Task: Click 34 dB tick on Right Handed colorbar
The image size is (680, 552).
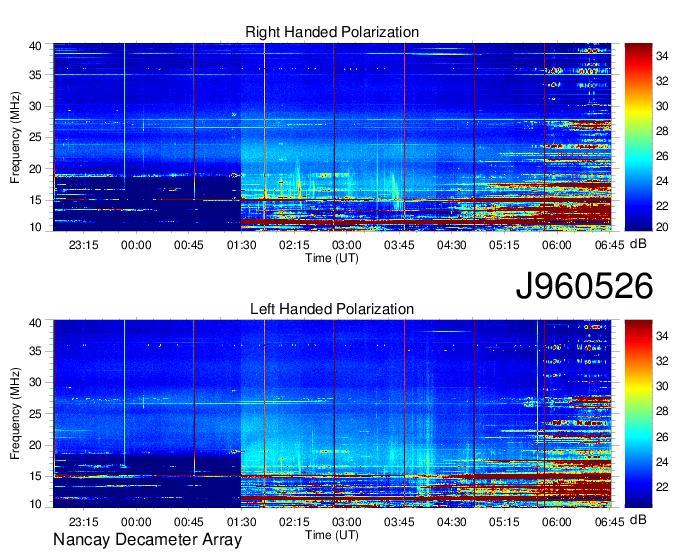Action: [662, 56]
